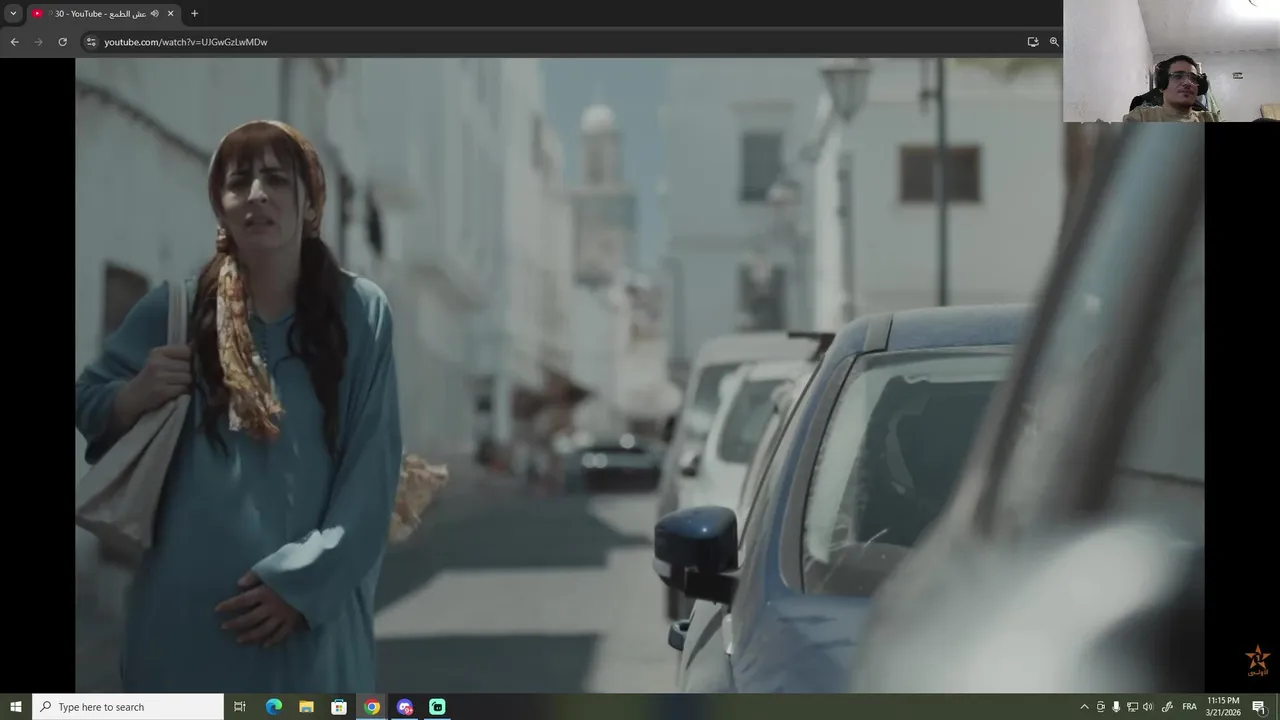The width and height of the screenshot is (1280, 720).
Task: Open a new browser tab
Action: (194, 13)
